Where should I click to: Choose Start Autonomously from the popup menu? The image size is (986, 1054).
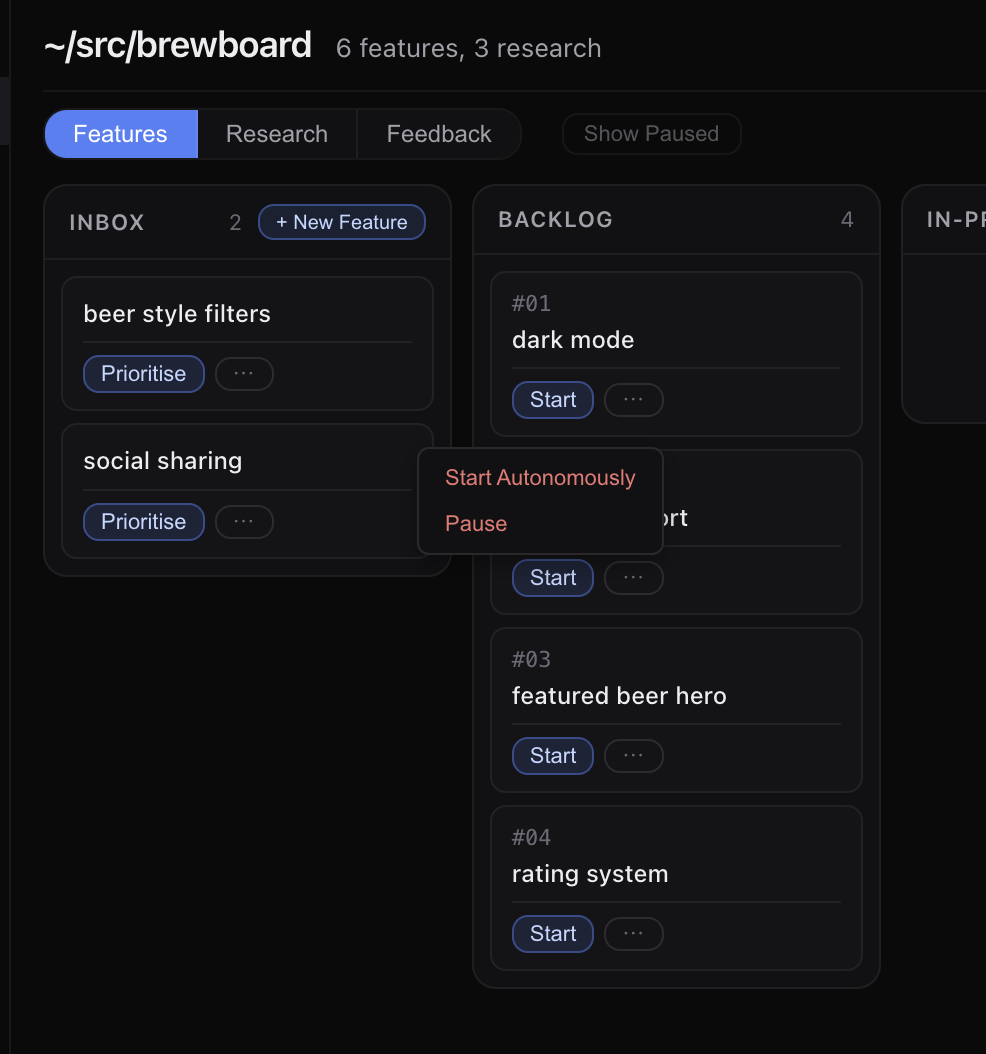coord(540,478)
